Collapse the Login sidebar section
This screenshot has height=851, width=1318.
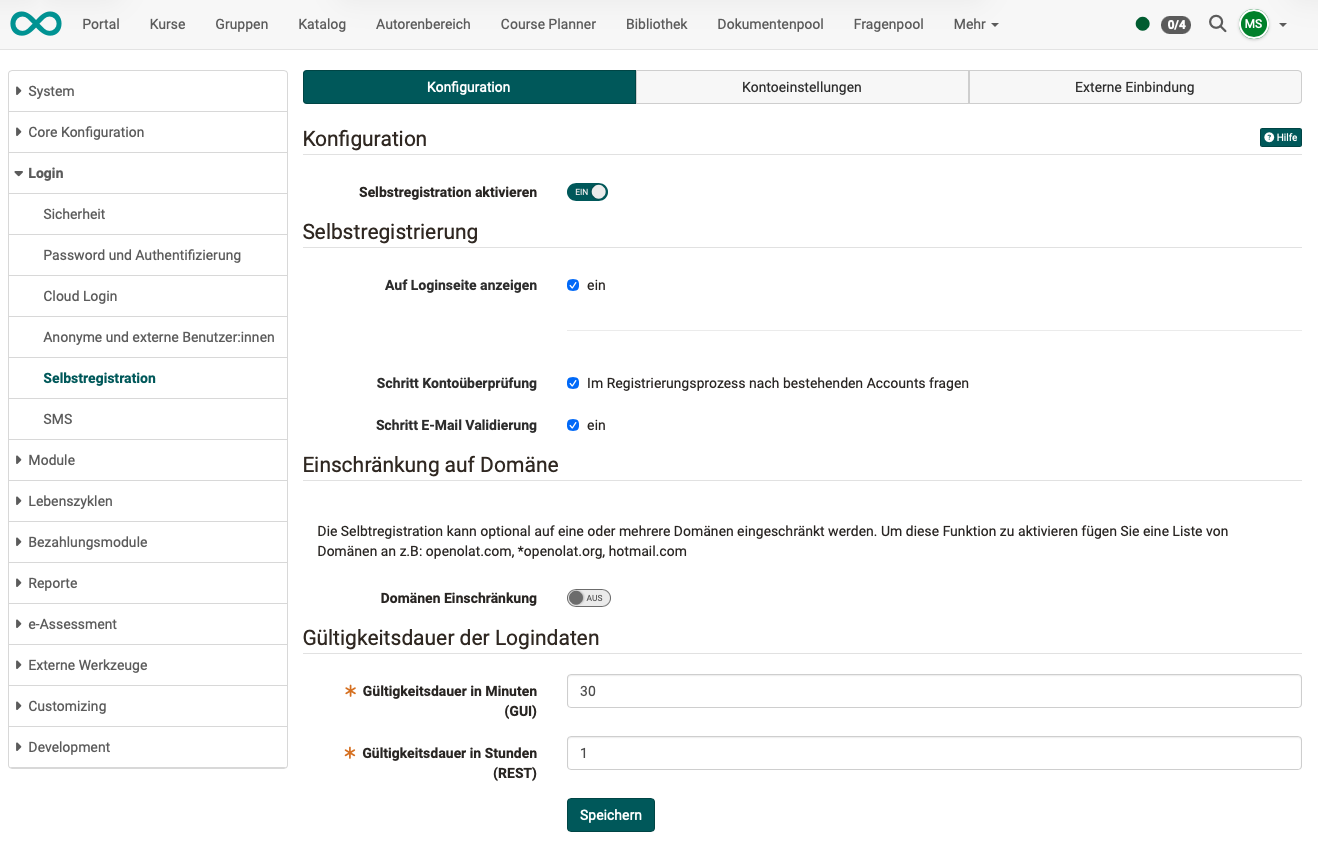[x=45, y=172]
